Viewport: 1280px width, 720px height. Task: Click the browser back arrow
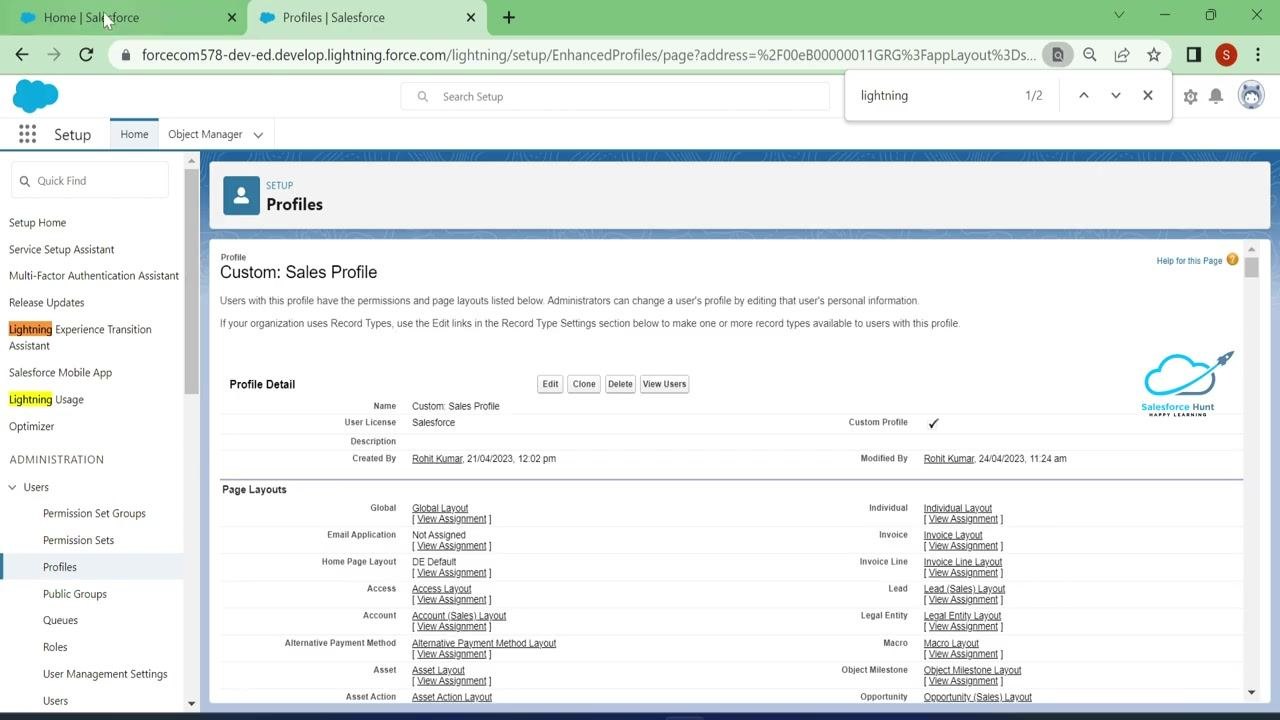click(x=22, y=55)
